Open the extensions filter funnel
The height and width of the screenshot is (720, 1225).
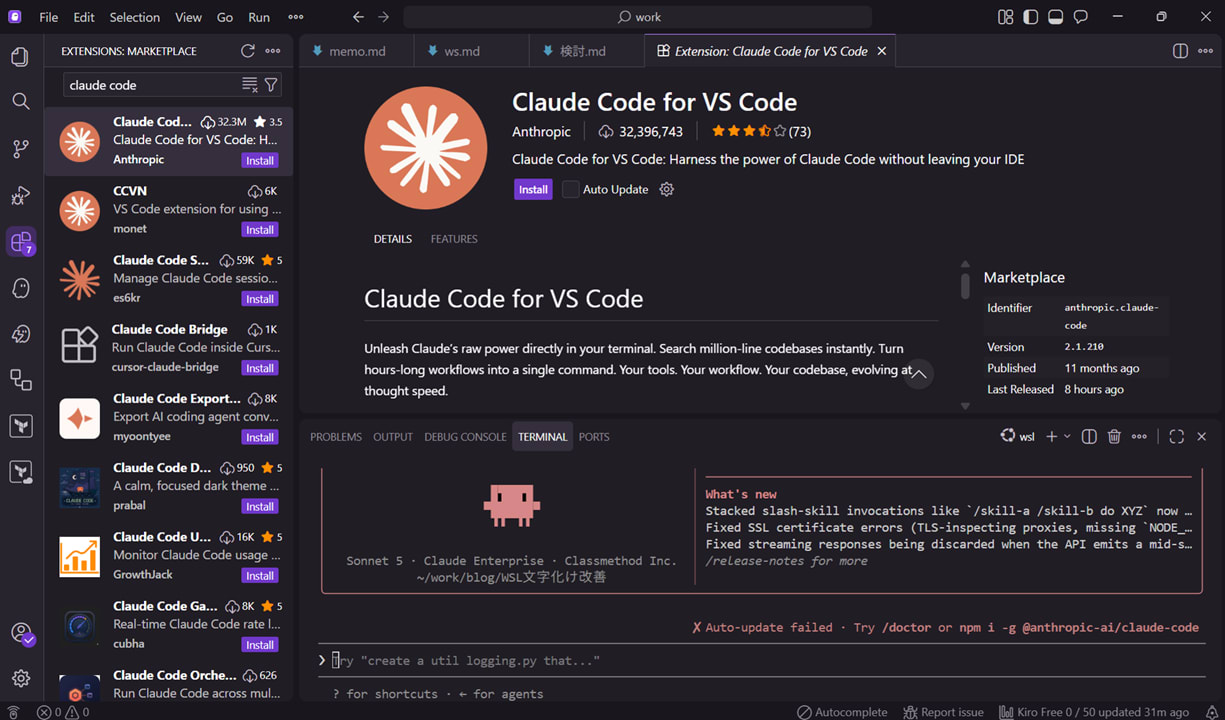(271, 85)
